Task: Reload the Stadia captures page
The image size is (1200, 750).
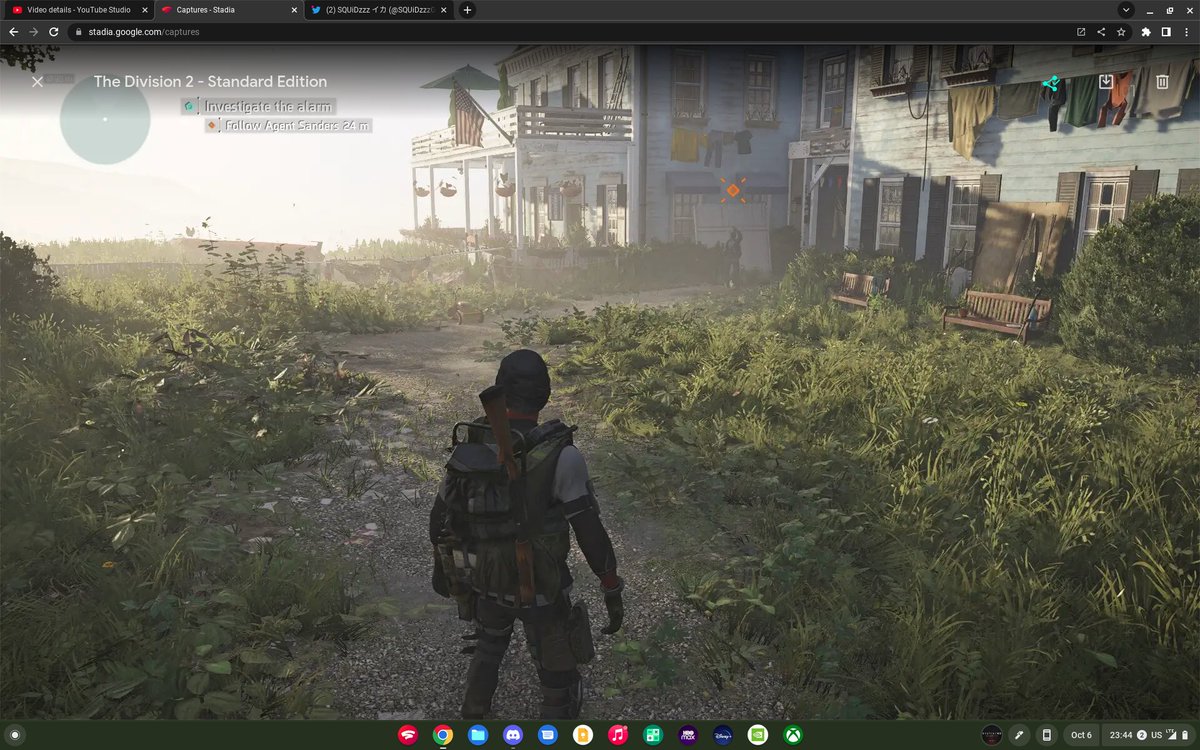Action: (x=53, y=31)
